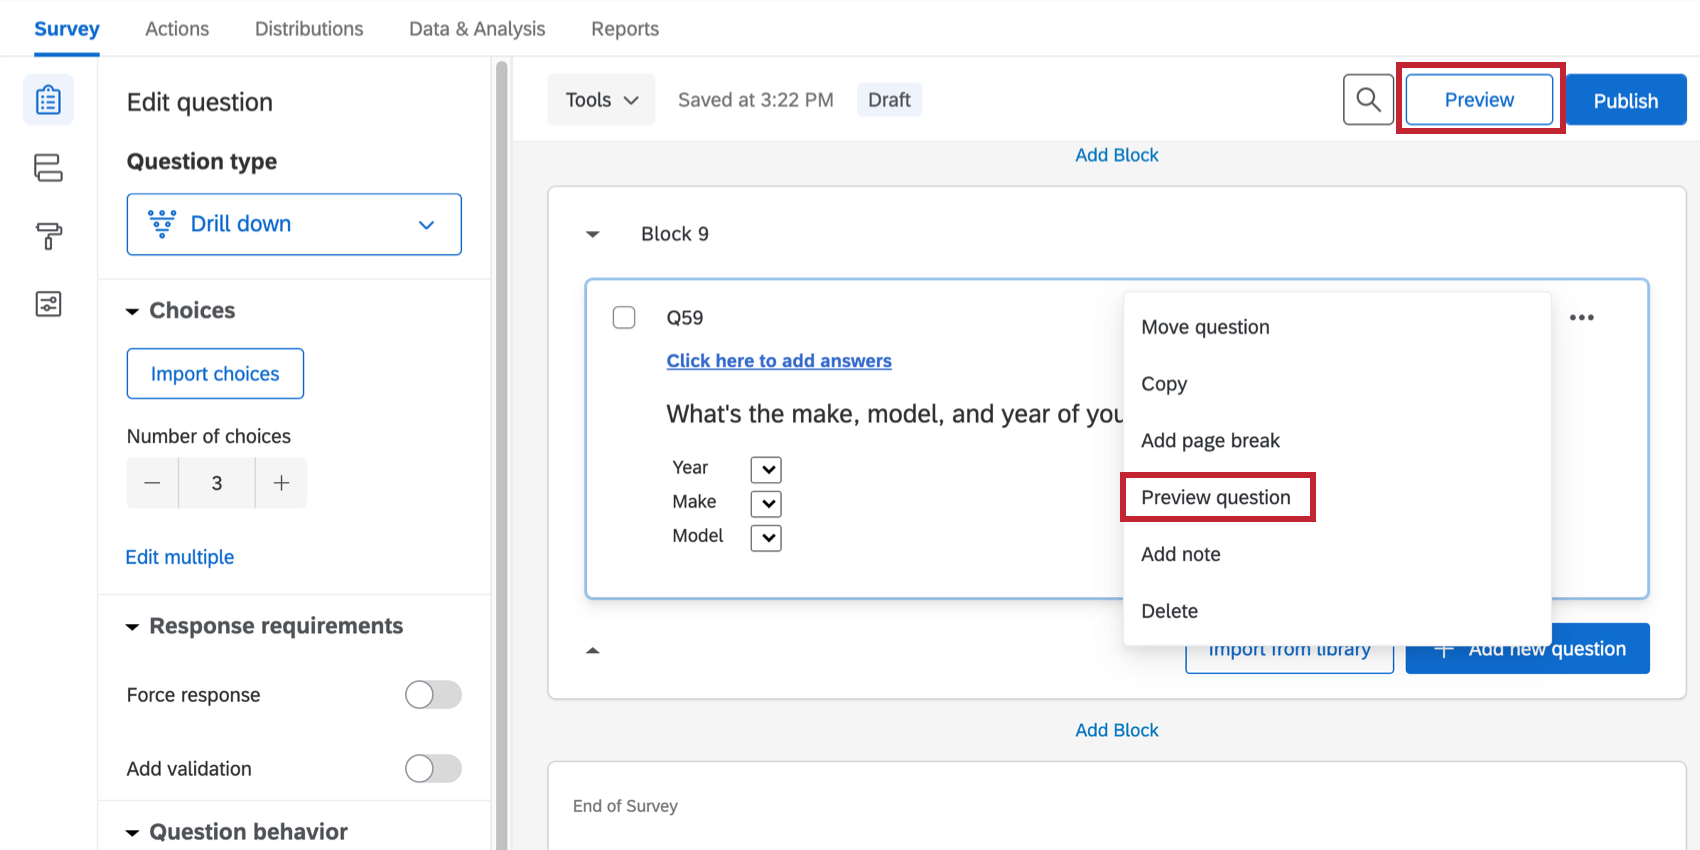Image resolution: width=1700 pixels, height=850 pixels.
Task: Open the Tools dropdown menu
Action: (x=601, y=100)
